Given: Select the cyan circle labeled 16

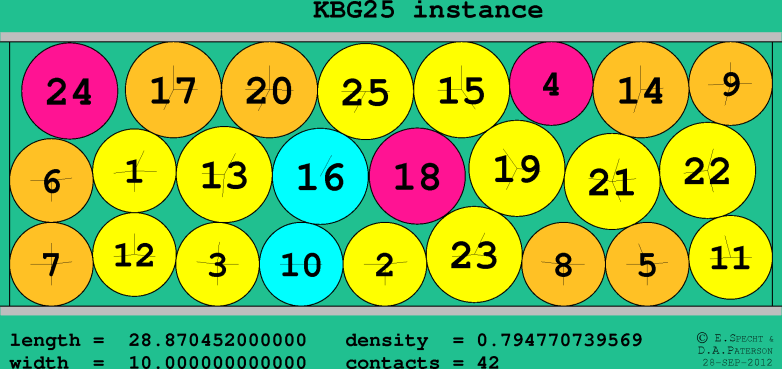Looking at the screenshot, I should [321, 177].
